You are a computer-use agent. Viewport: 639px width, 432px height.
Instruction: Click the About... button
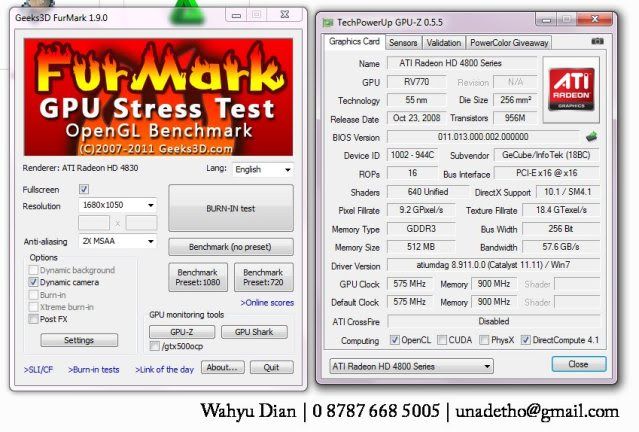[223, 367]
